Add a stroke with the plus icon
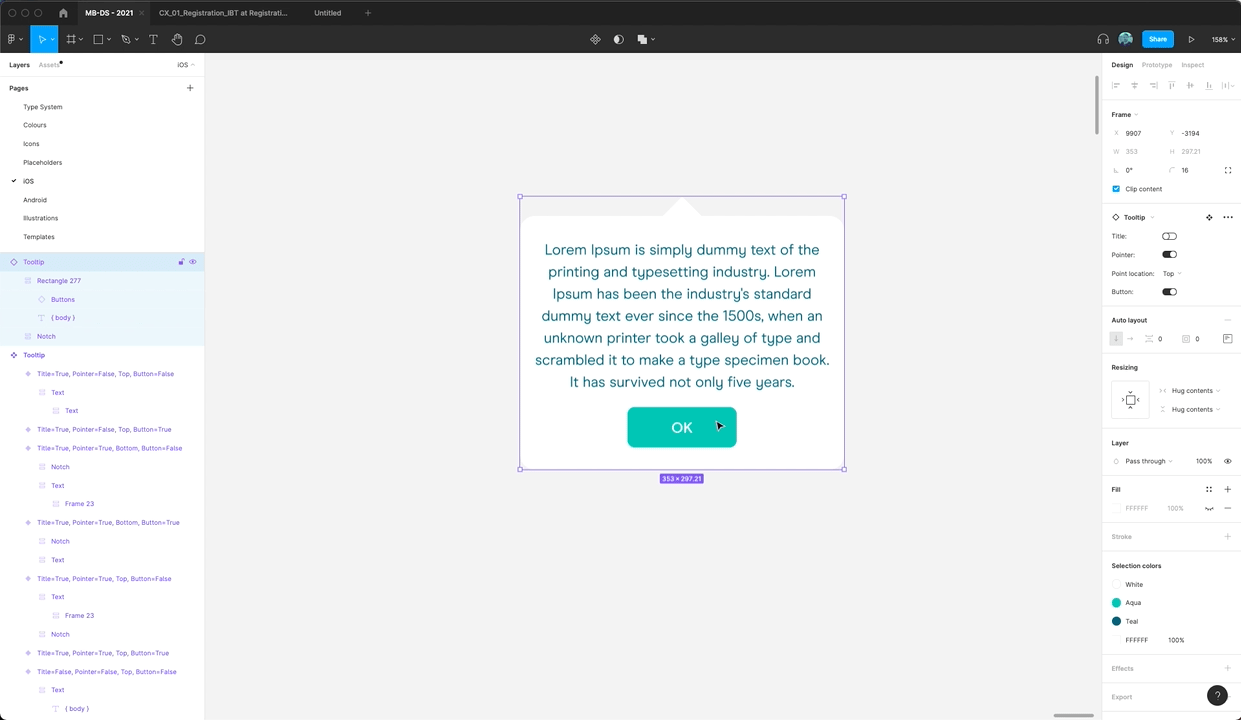 [1227, 537]
